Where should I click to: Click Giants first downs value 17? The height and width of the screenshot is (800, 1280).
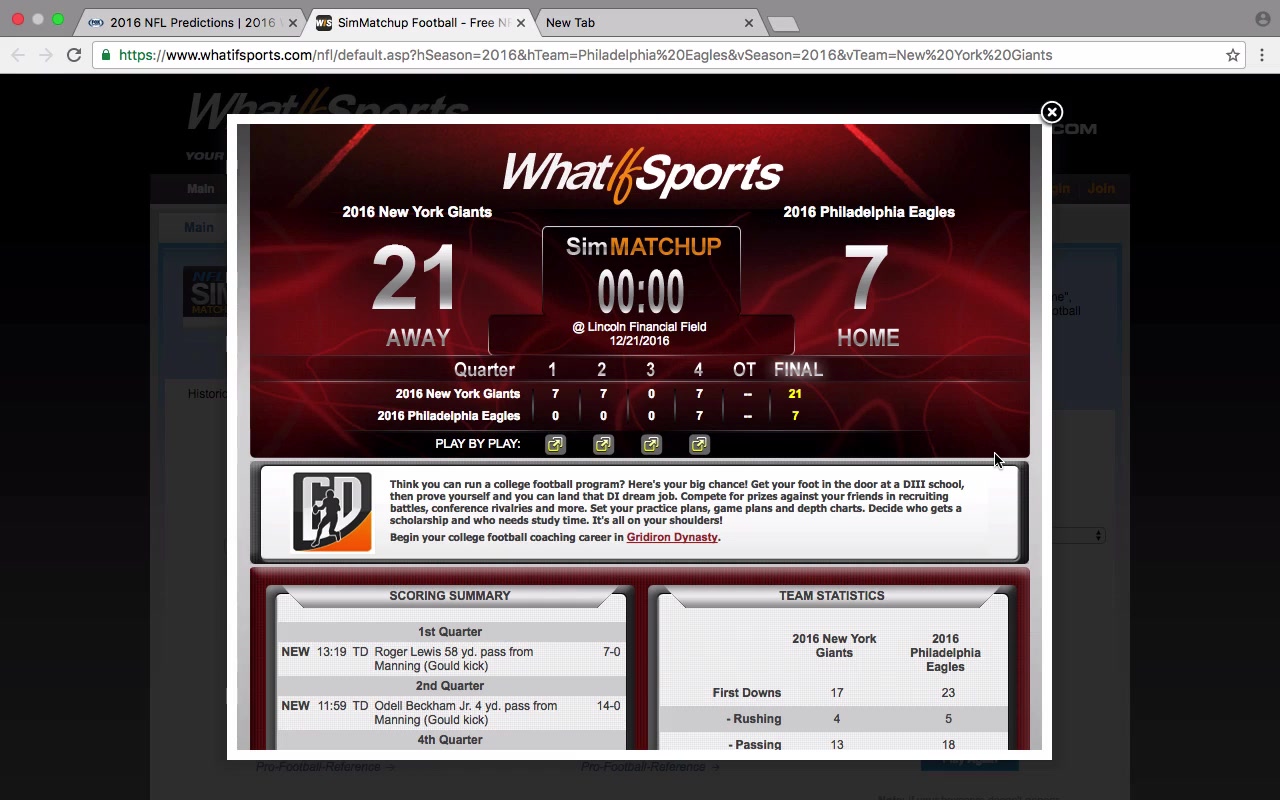(x=837, y=693)
